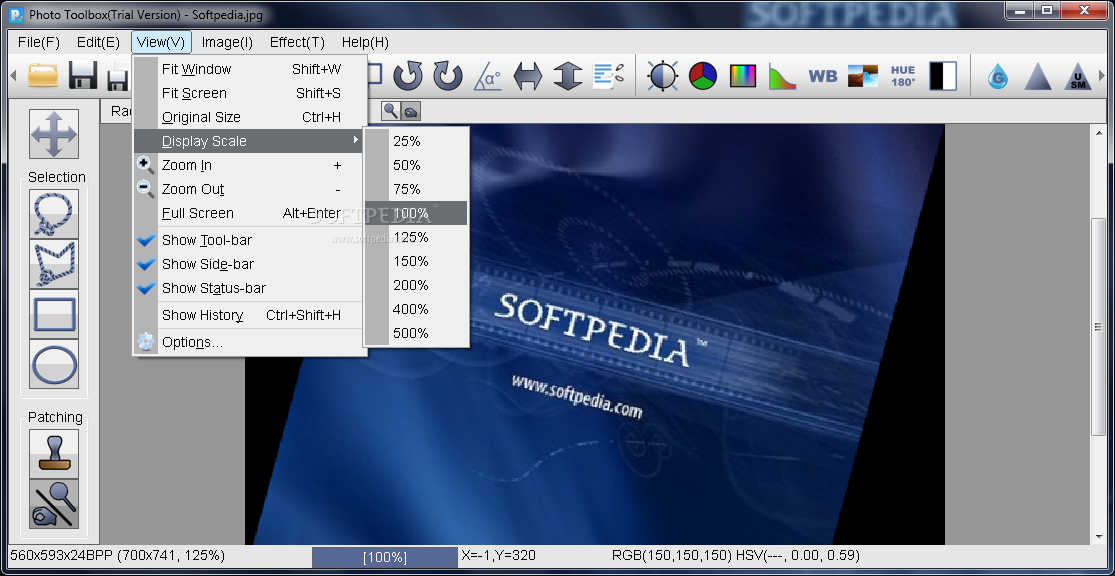Select Original Size menu entry
Screen dimensions: 1115x576
250,117
